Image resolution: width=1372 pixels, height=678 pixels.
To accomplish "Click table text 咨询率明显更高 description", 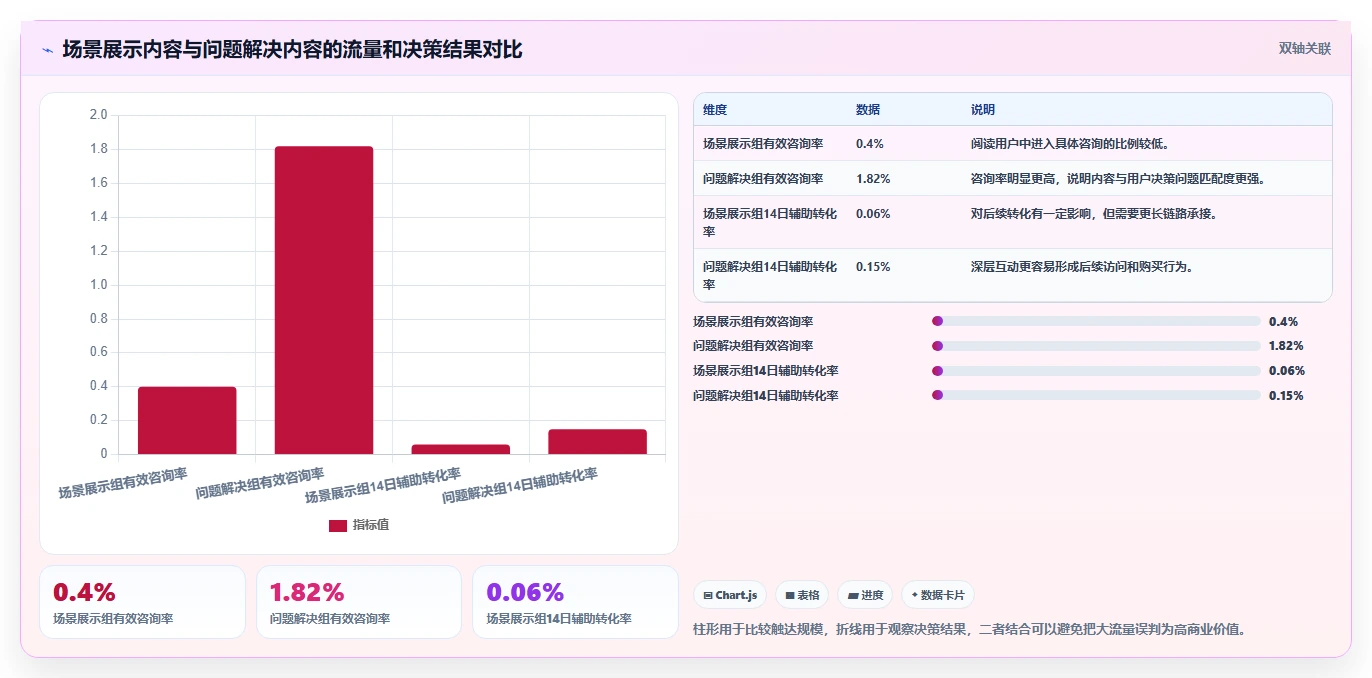I will 1121,179.
